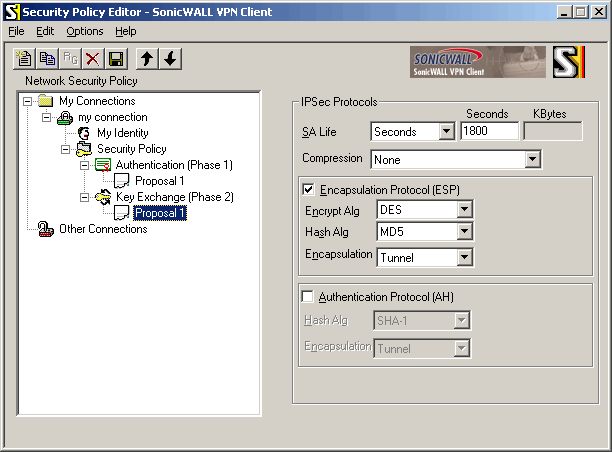Collapse the Security Policy tree node
Viewport: 612px width, 452px height.
pyautogui.click(x=66, y=149)
